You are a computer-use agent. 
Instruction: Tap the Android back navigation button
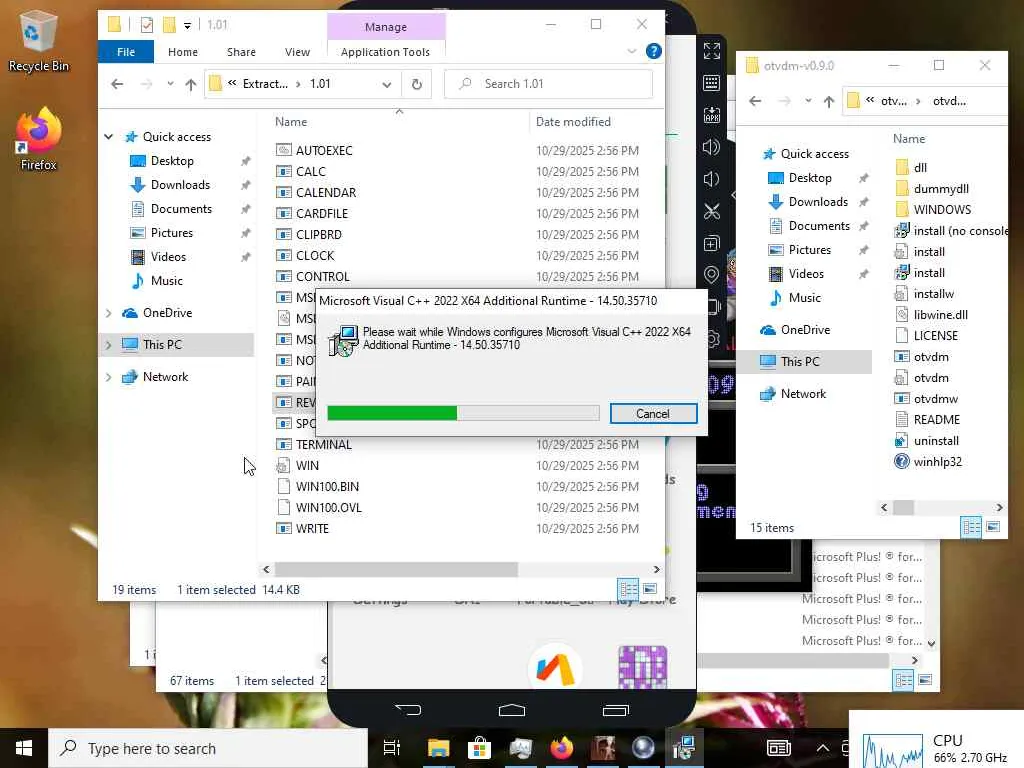(408, 709)
